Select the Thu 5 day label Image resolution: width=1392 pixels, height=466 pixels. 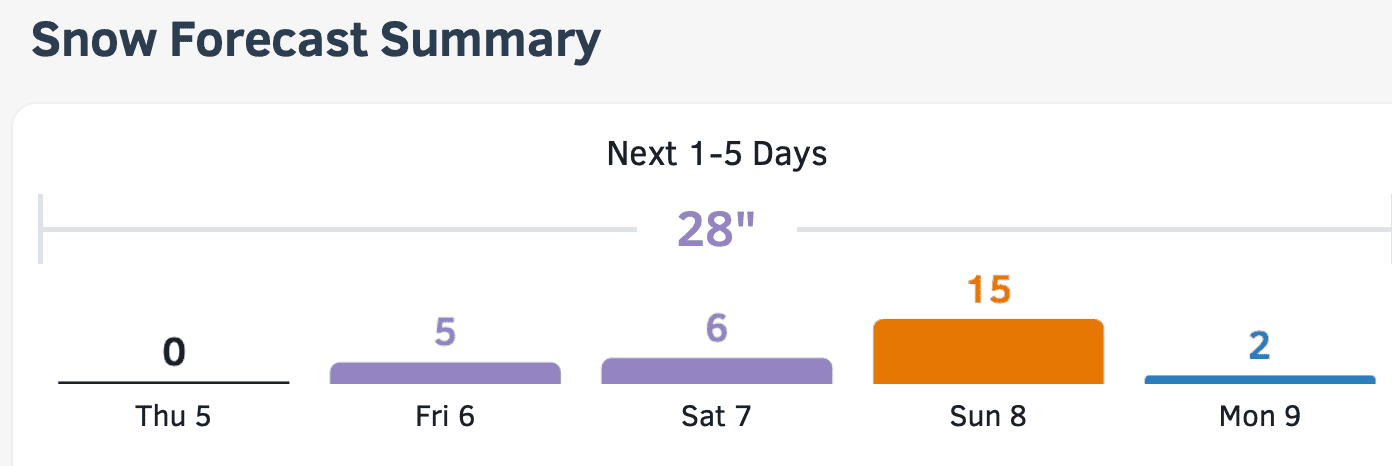174,416
